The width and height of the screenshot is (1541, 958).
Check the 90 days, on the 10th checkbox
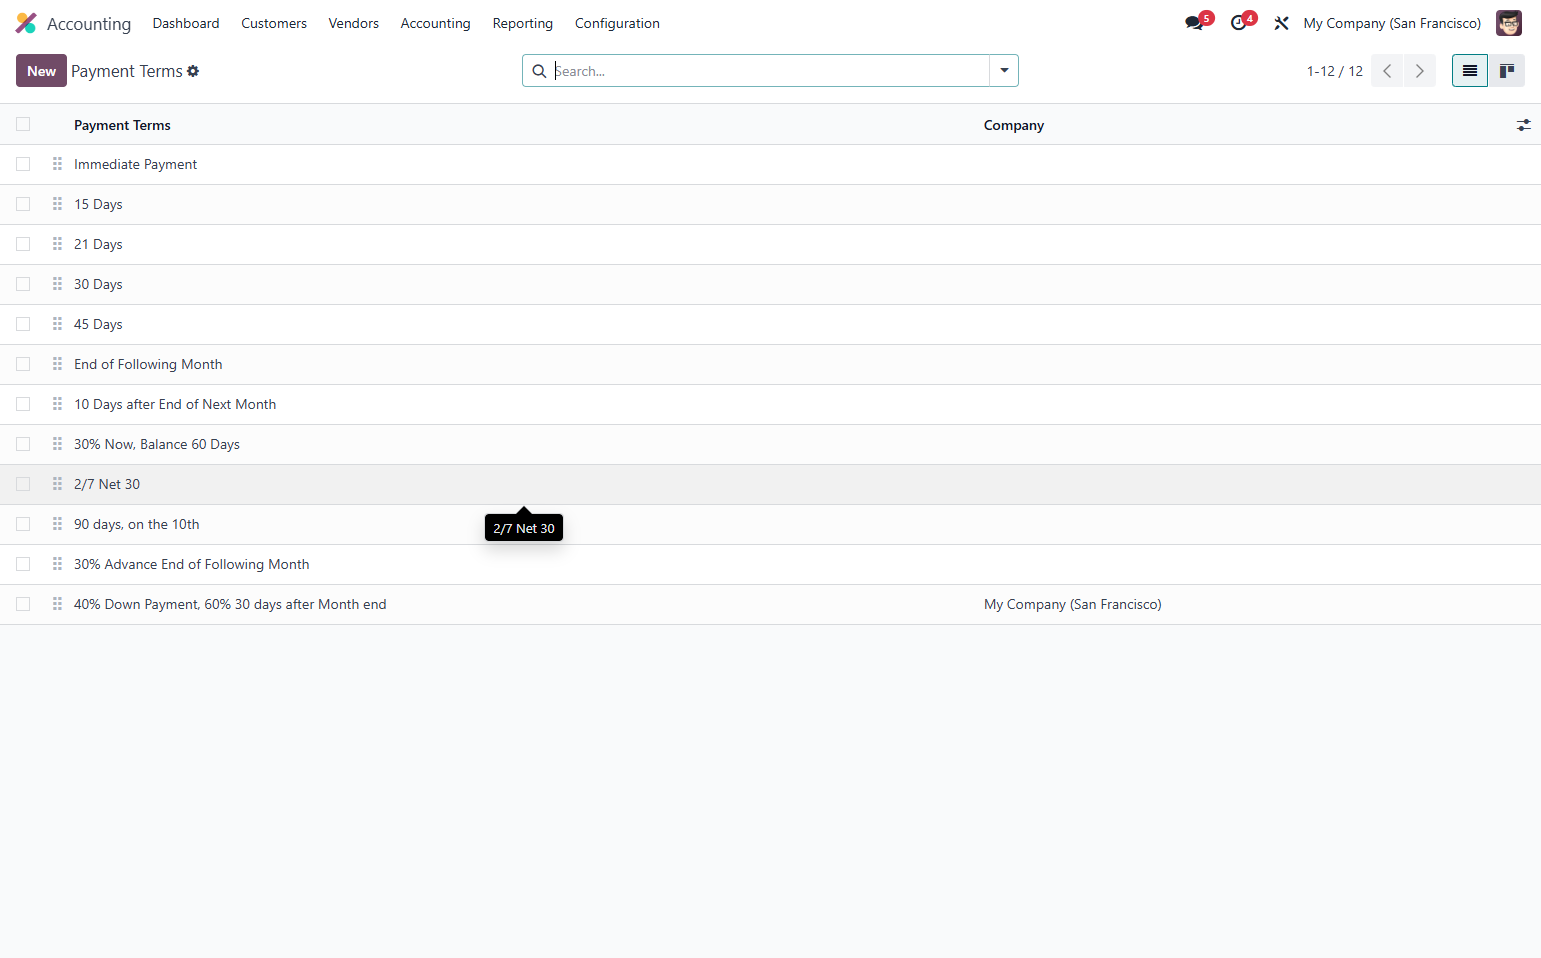click(x=23, y=524)
